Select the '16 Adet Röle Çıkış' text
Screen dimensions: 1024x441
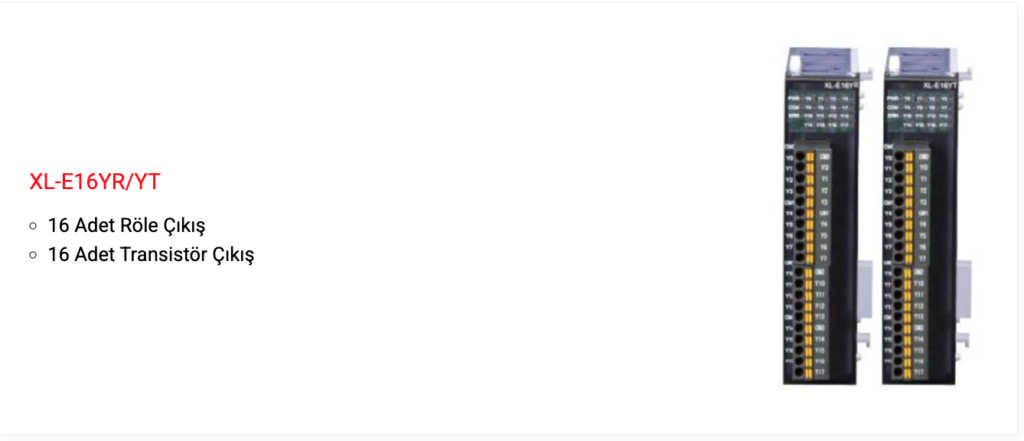click(x=127, y=226)
